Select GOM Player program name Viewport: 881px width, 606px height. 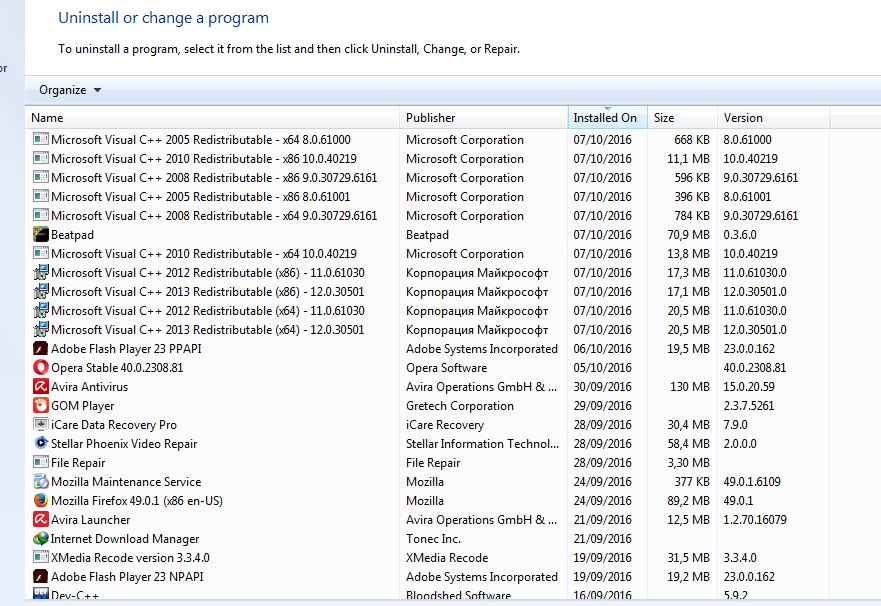(x=83, y=406)
